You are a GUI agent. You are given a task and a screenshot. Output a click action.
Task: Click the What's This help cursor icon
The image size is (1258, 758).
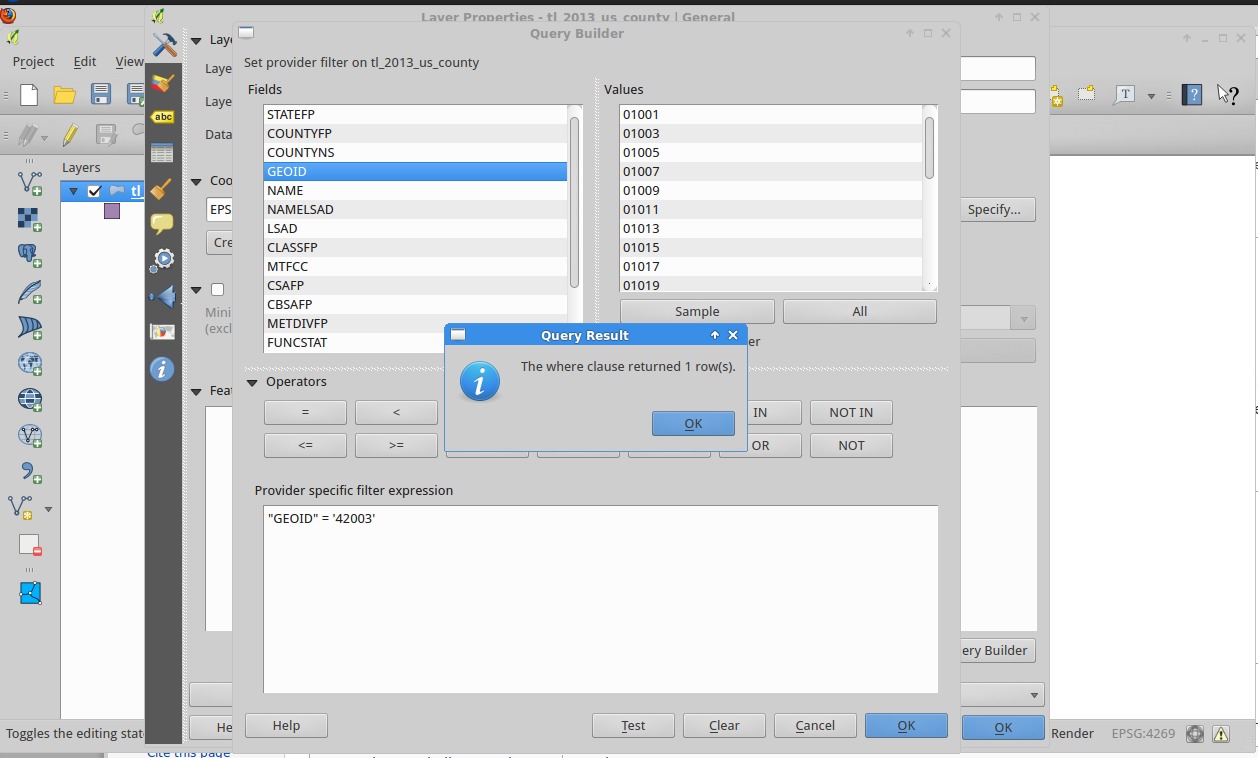[x=1227, y=95]
